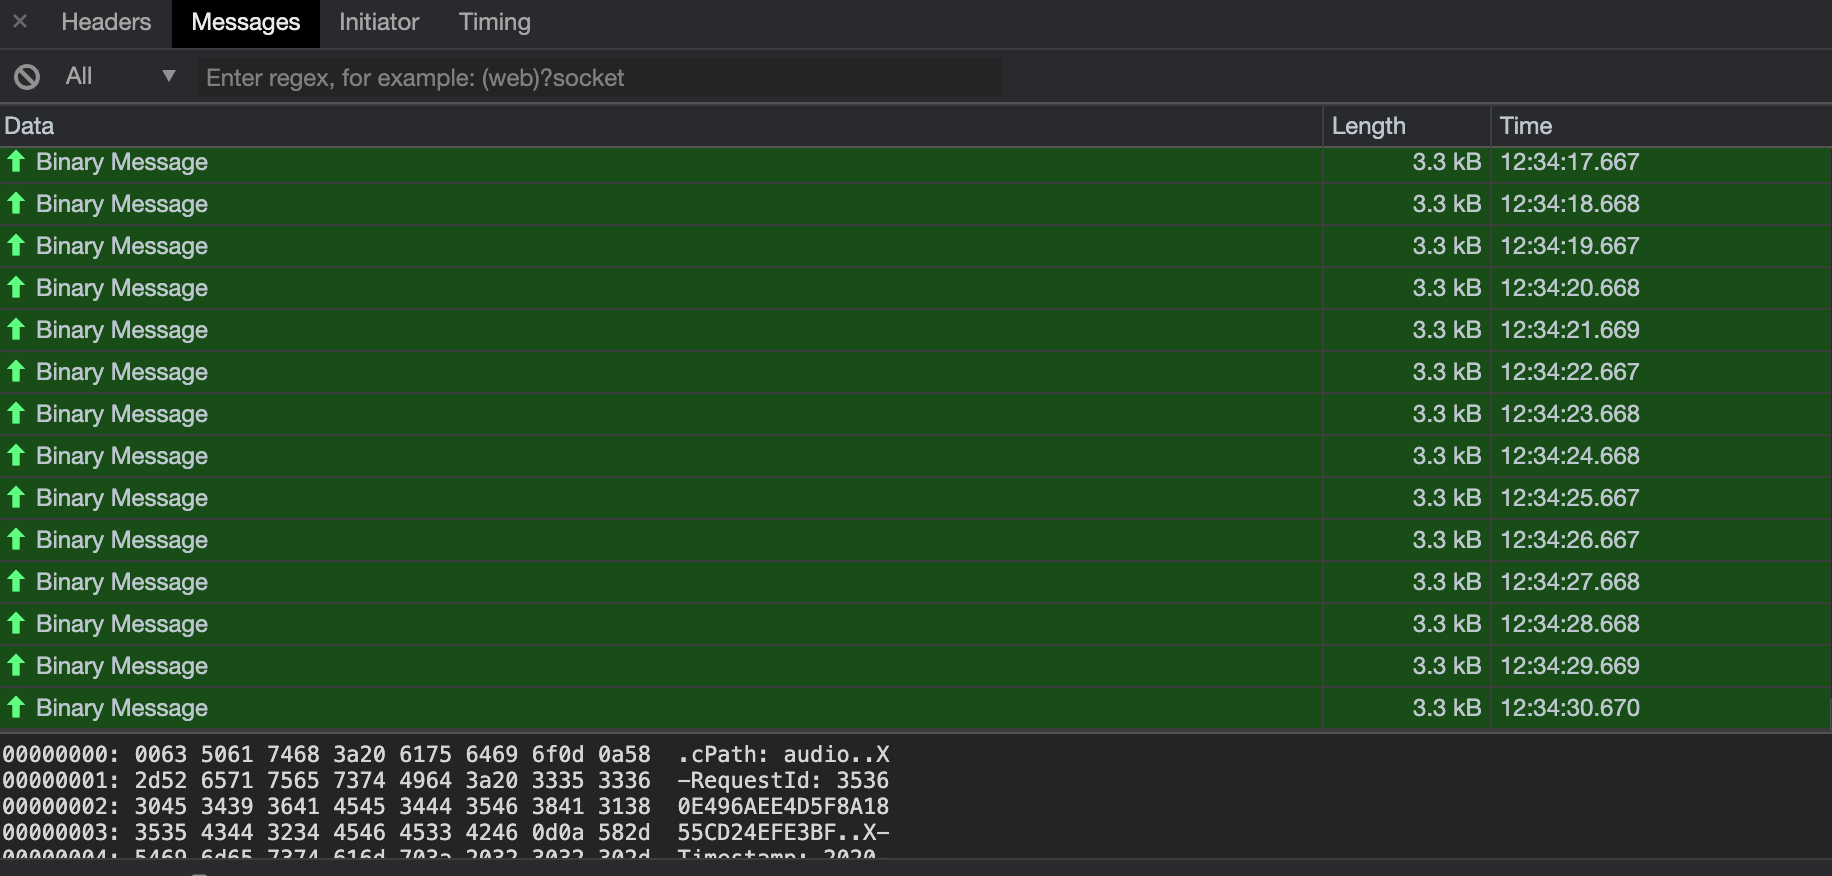Image resolution: width=1832 pixels, height=876 pixels.
Task: Select Binary Message sent at 12:34:18.668
Action: point(915,204)
